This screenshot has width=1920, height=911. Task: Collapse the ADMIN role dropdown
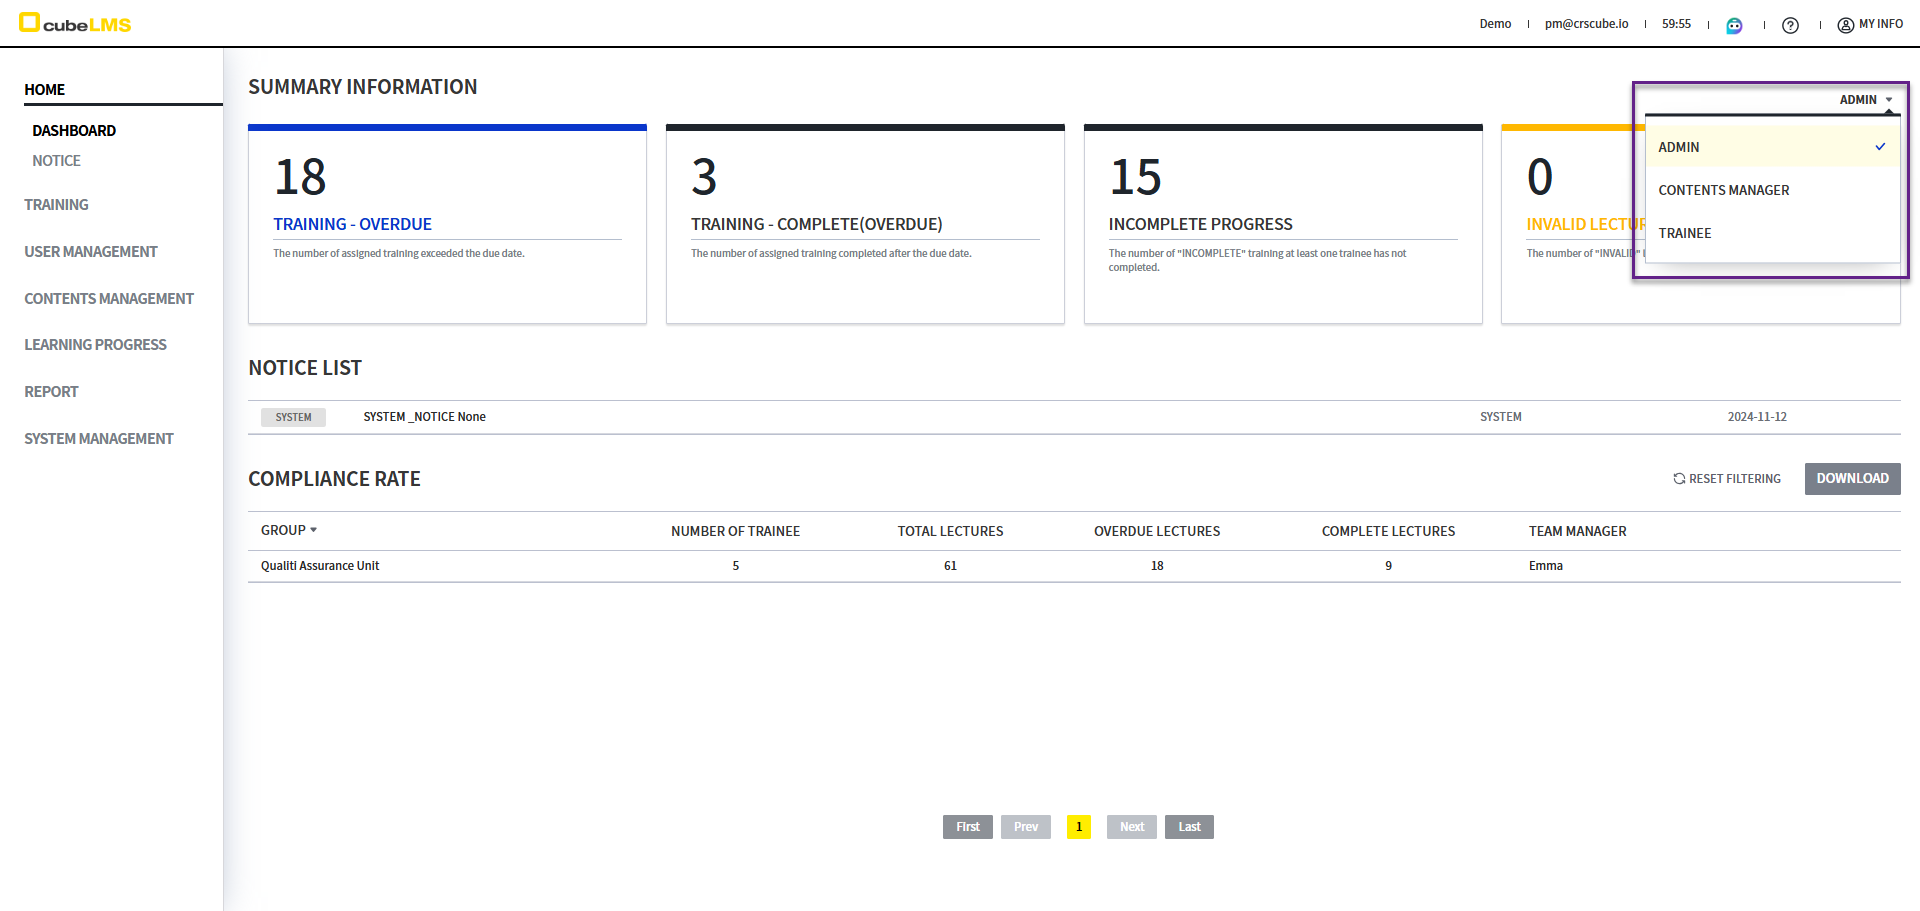tap(1866, 100)
